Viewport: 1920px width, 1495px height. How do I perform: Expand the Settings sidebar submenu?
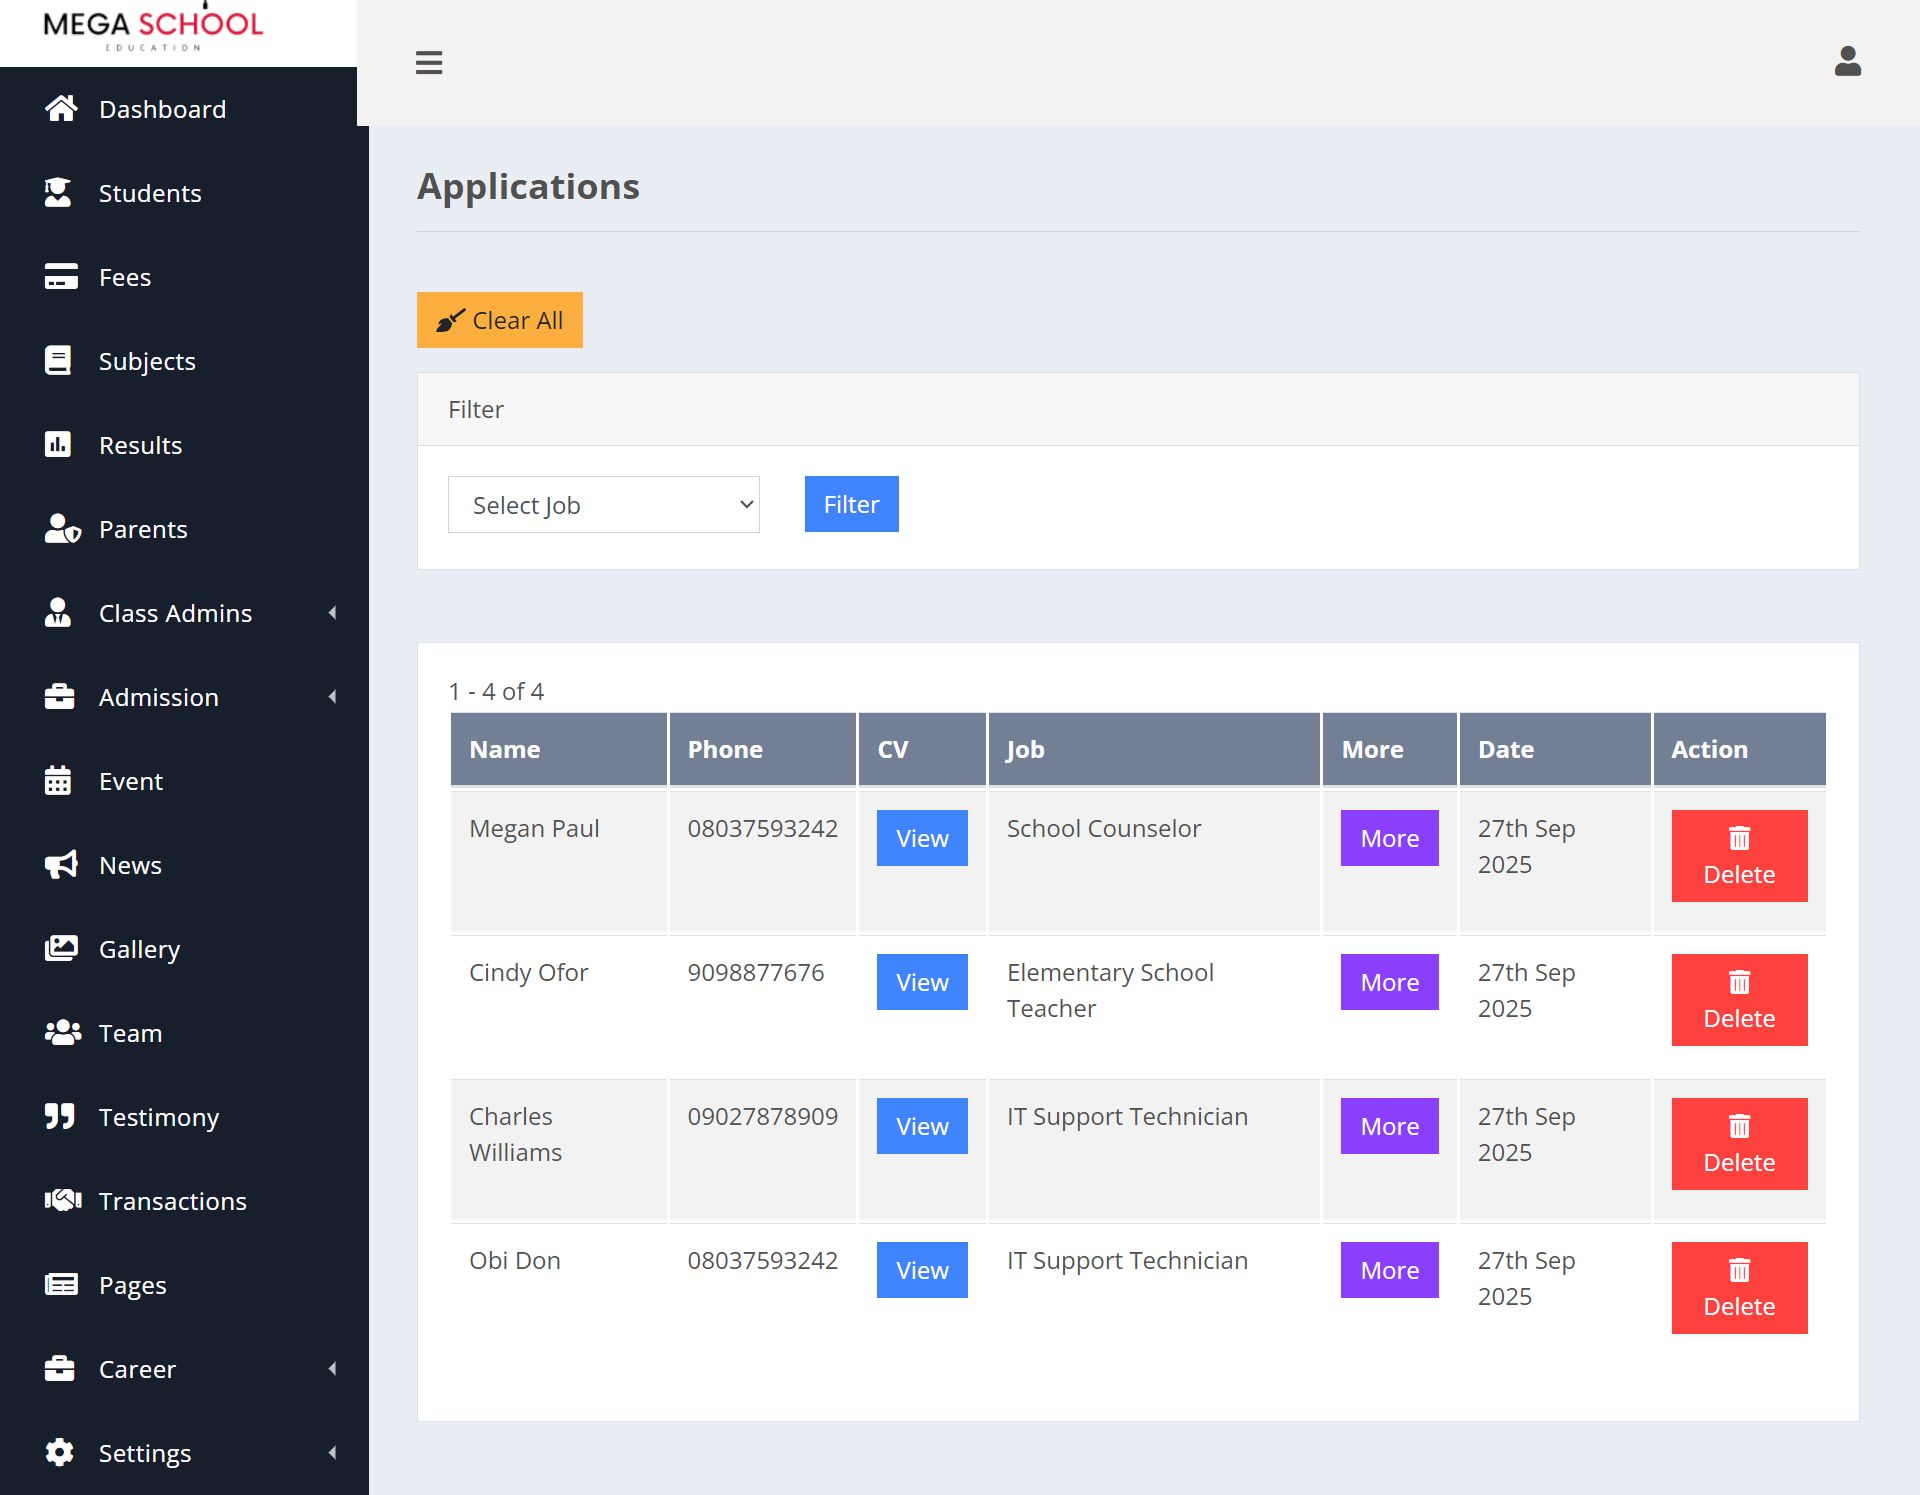[x=332, y=1453]
